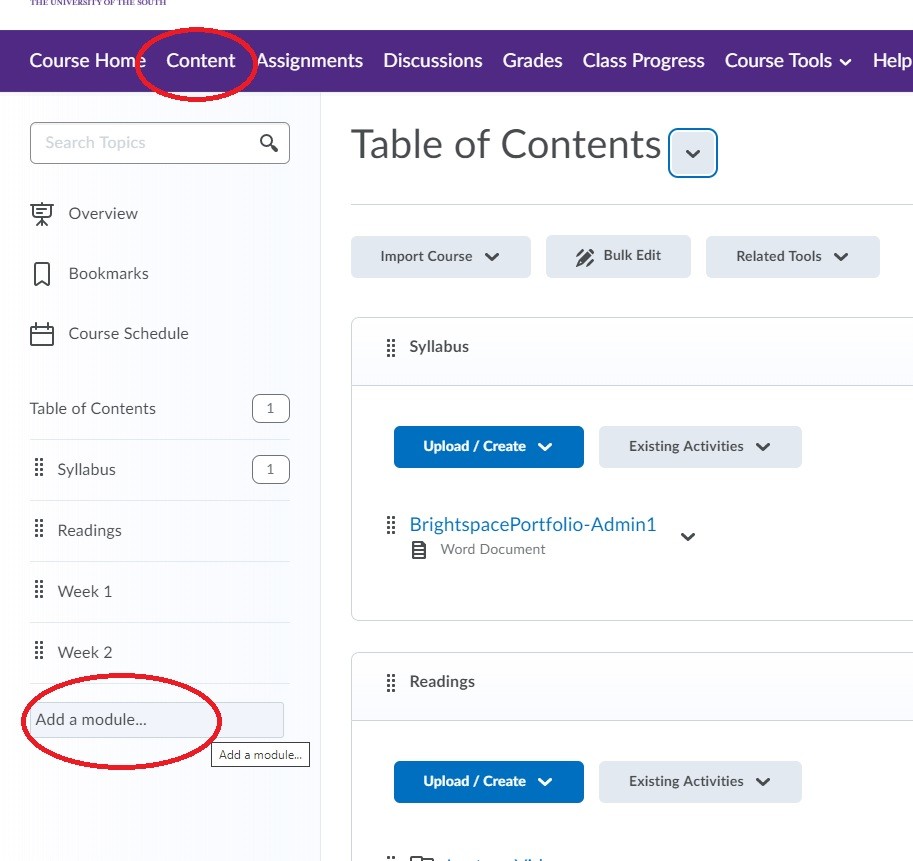Screen dimensions: 913x861
Task: Click the Bulk Edit pencil icon
Action: pos(585,257)
